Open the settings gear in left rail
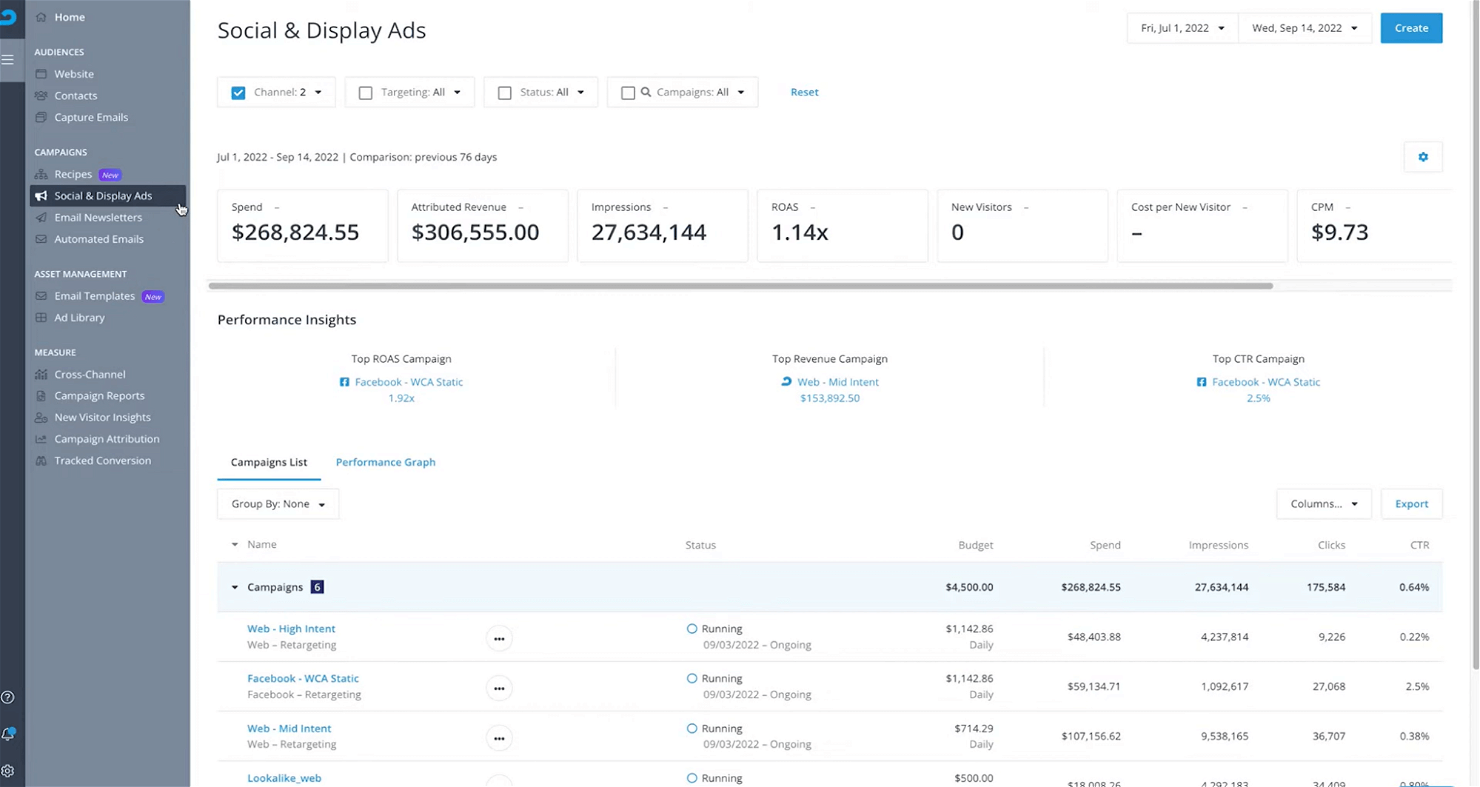 point(8,771)
